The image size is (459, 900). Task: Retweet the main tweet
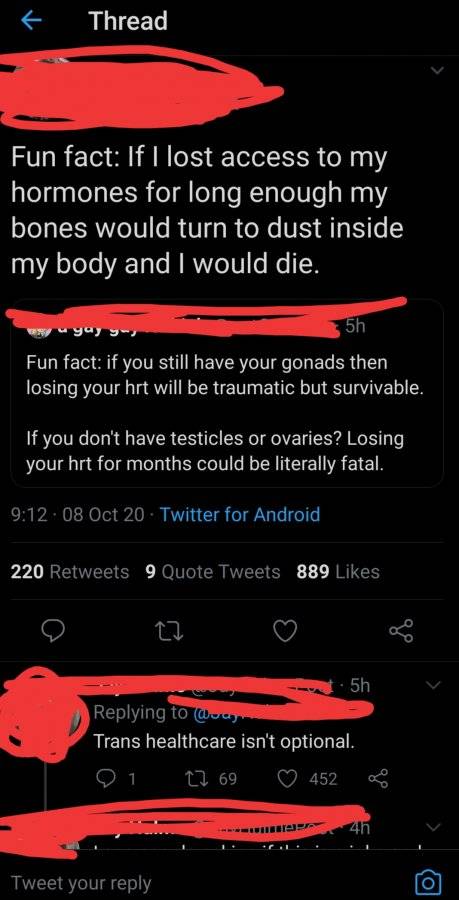tap(172, 631)
